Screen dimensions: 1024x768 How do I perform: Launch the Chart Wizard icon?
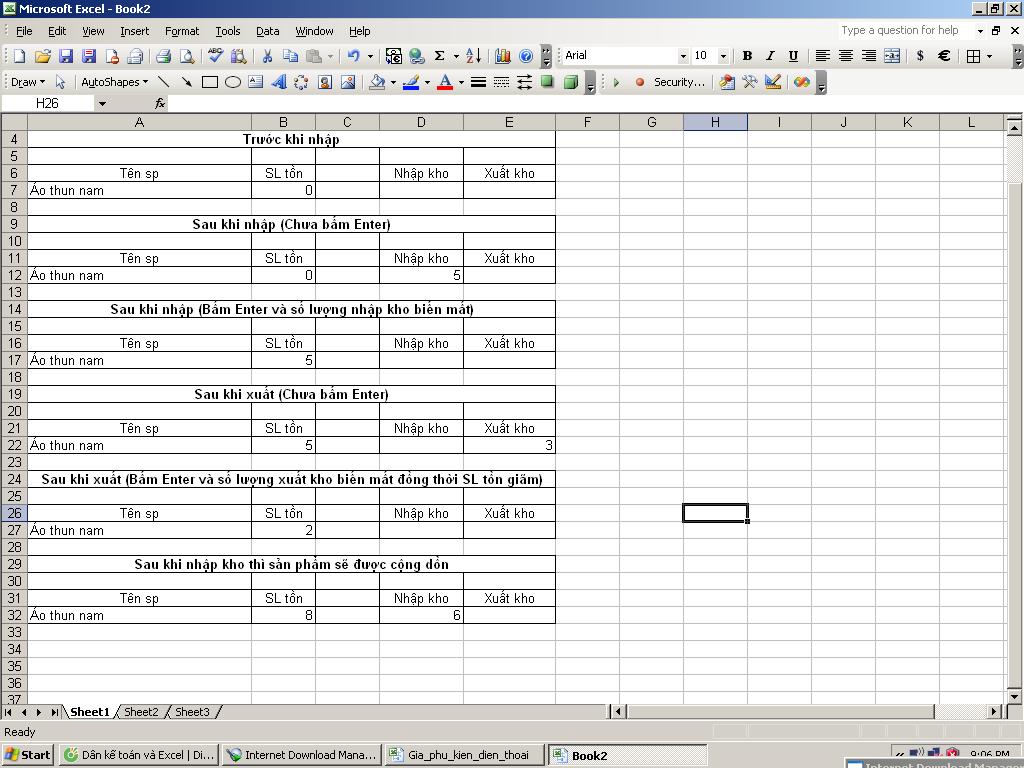tap(503, 56)
